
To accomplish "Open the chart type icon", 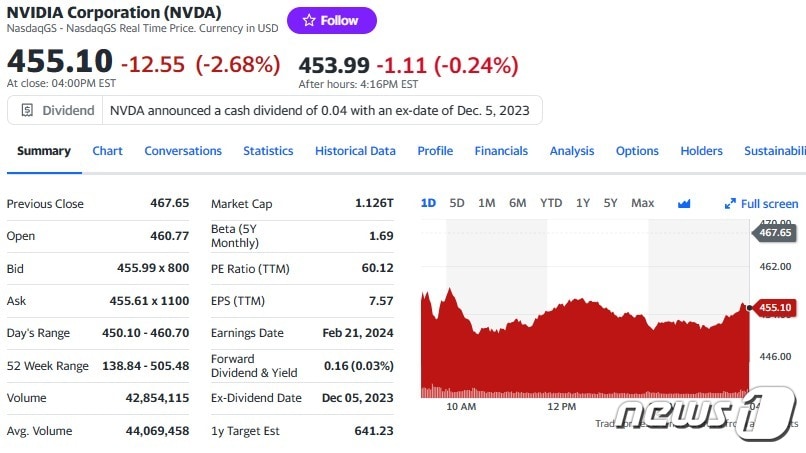I will click(684, 203).
